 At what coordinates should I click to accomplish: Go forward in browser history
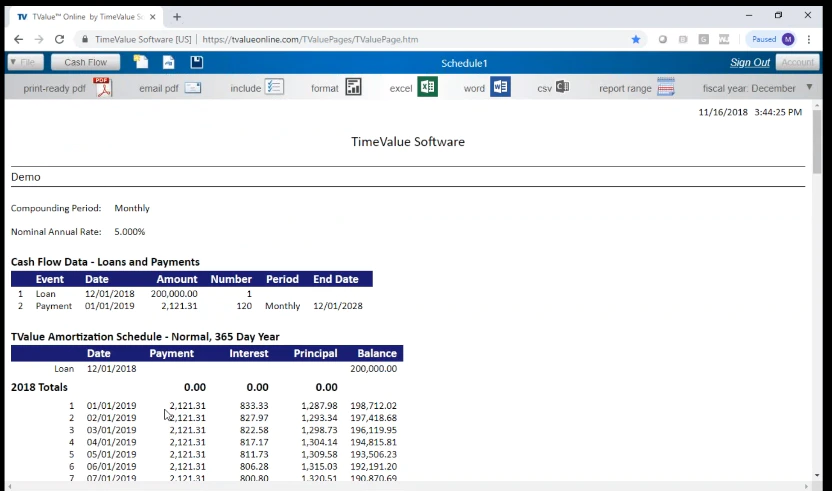pyautogui.click(x=39, y=39)
